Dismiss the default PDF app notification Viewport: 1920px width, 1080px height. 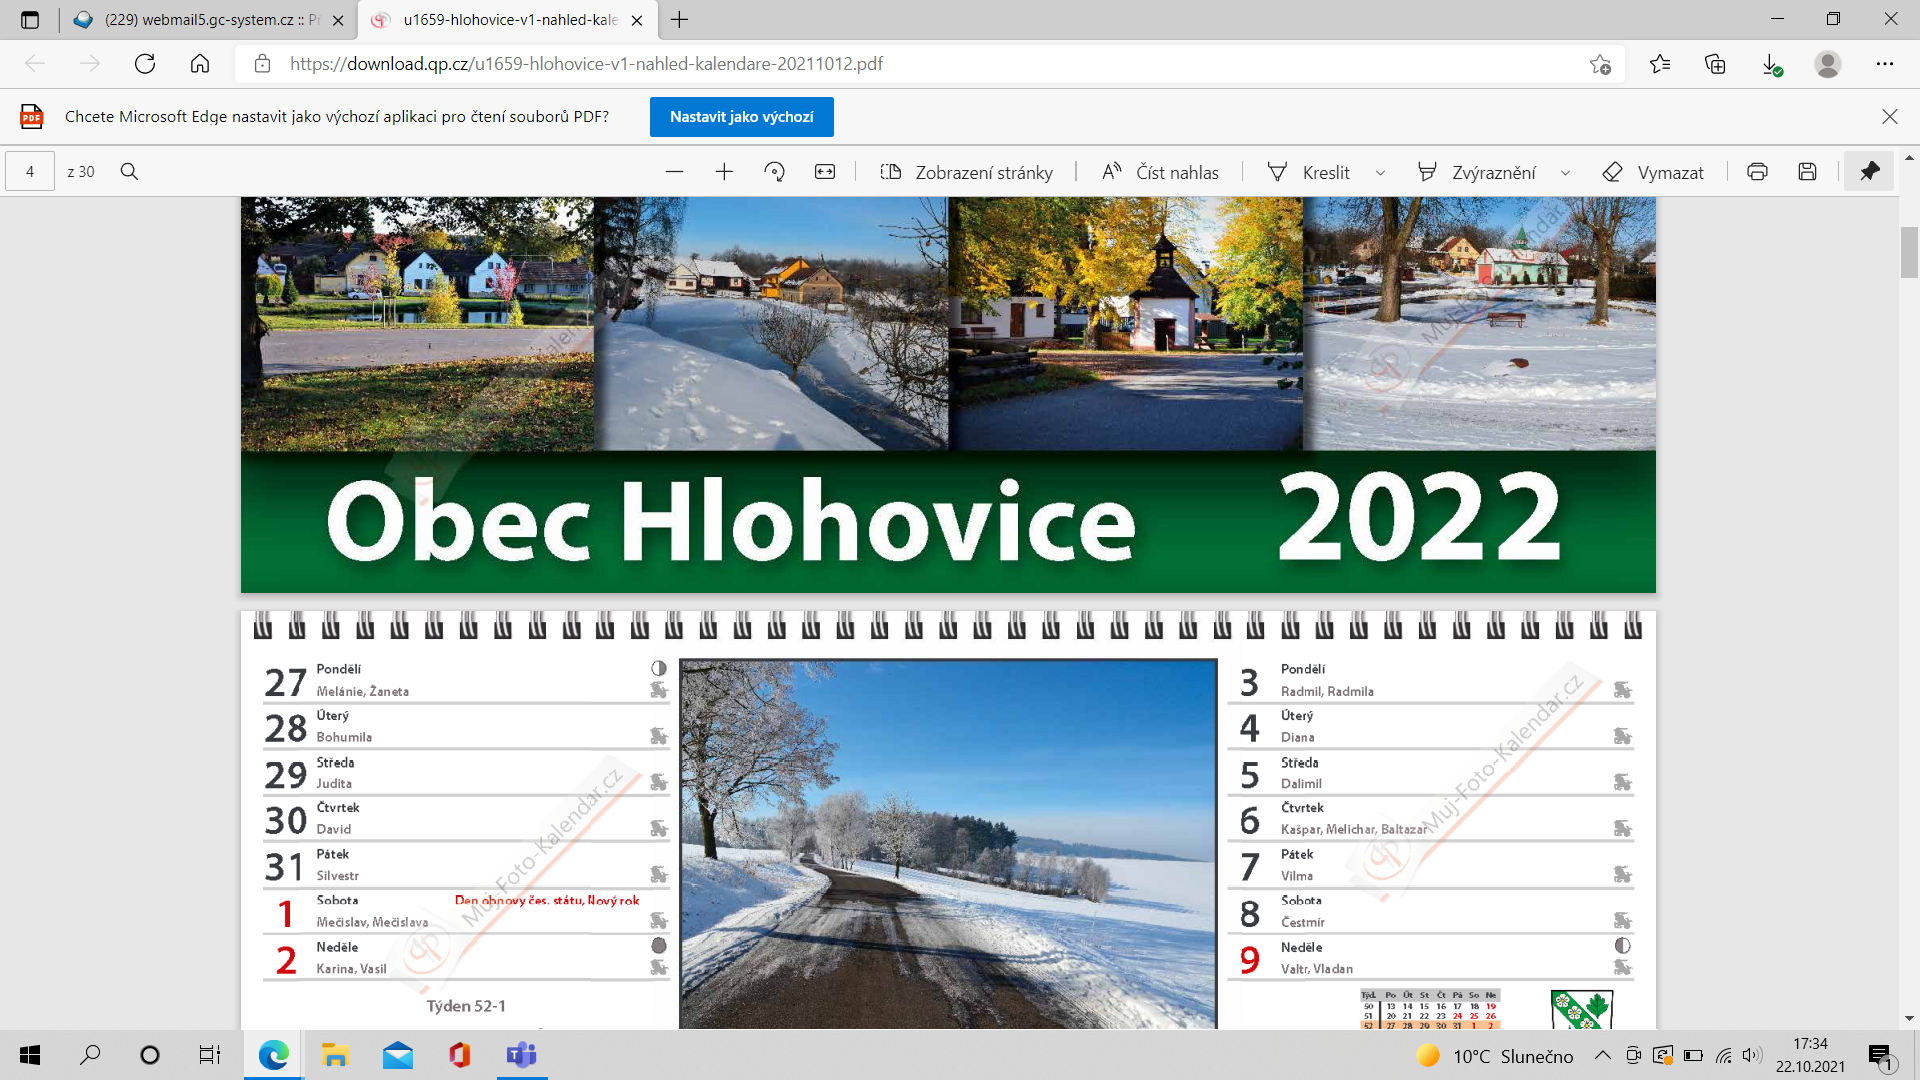(x=1889, y=117)
